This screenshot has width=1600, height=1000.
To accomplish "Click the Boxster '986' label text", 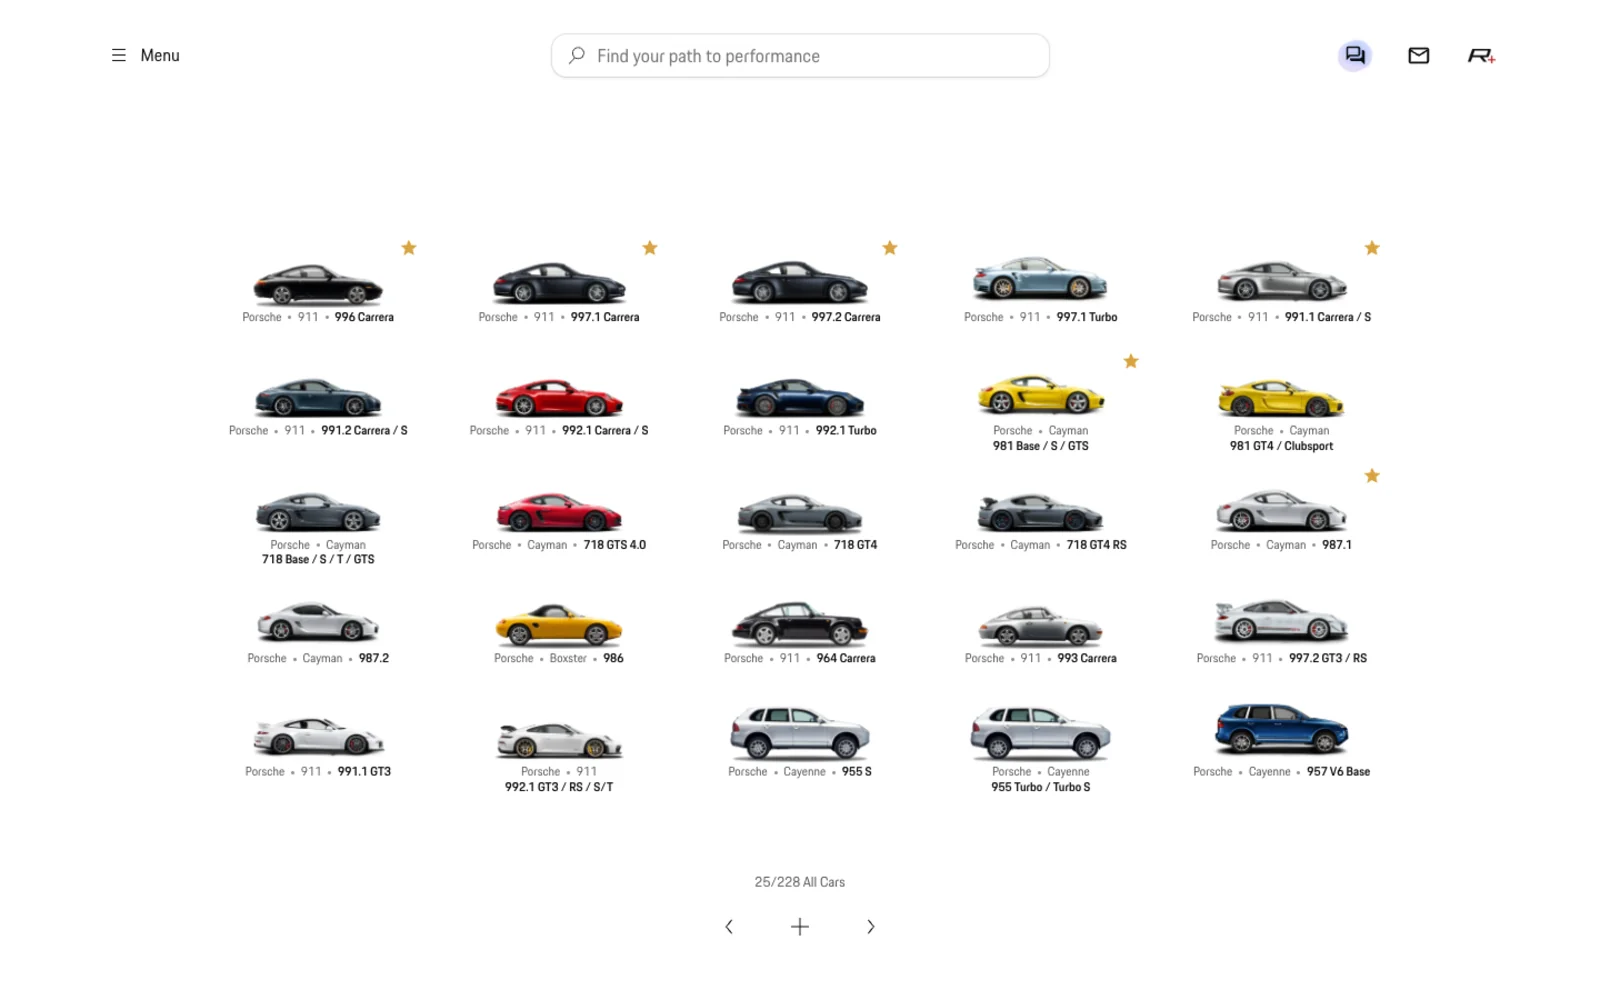I will (x=614, y=659).
